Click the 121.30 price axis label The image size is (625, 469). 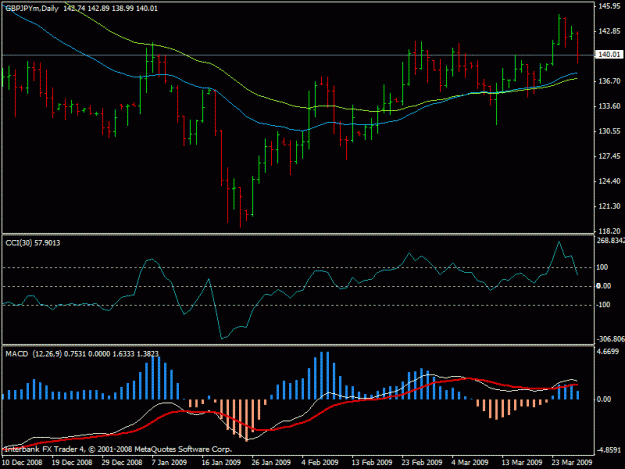[609, 206]
